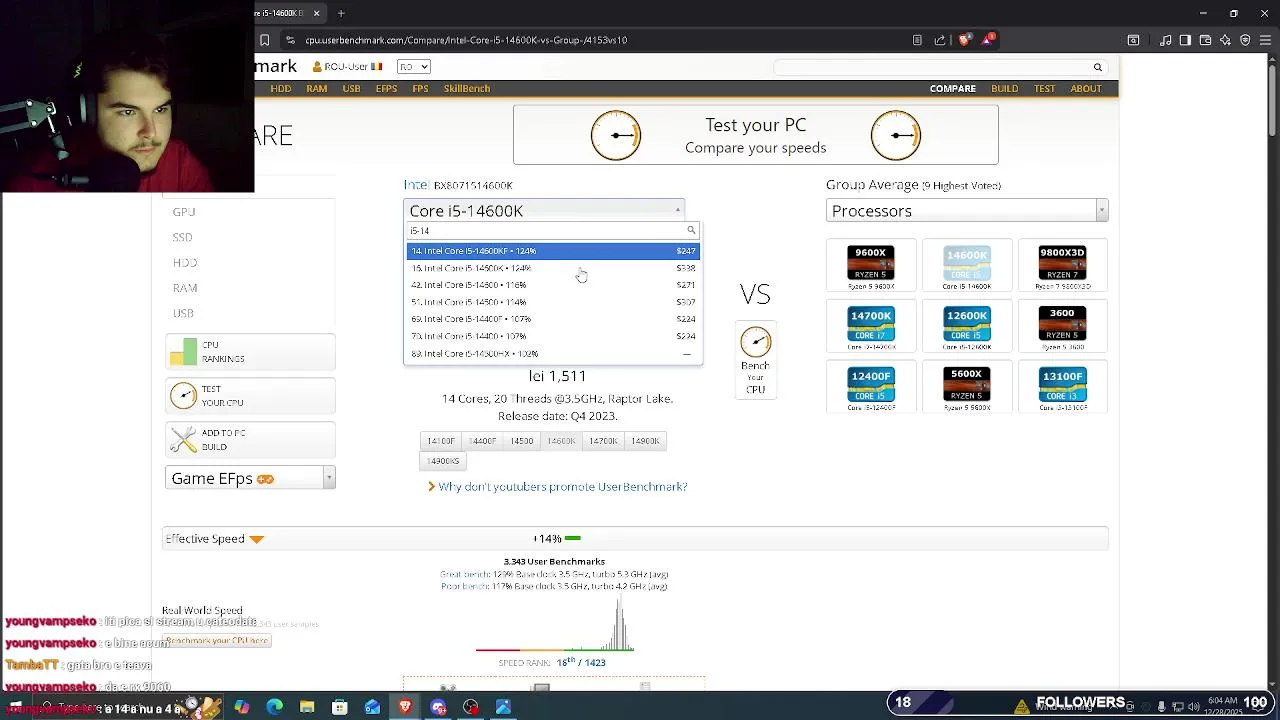This screenshot has height=720, width=1280.
Task: Open the SkillBench menu tab
Action: pyautogui.click(x=467, y=88)
